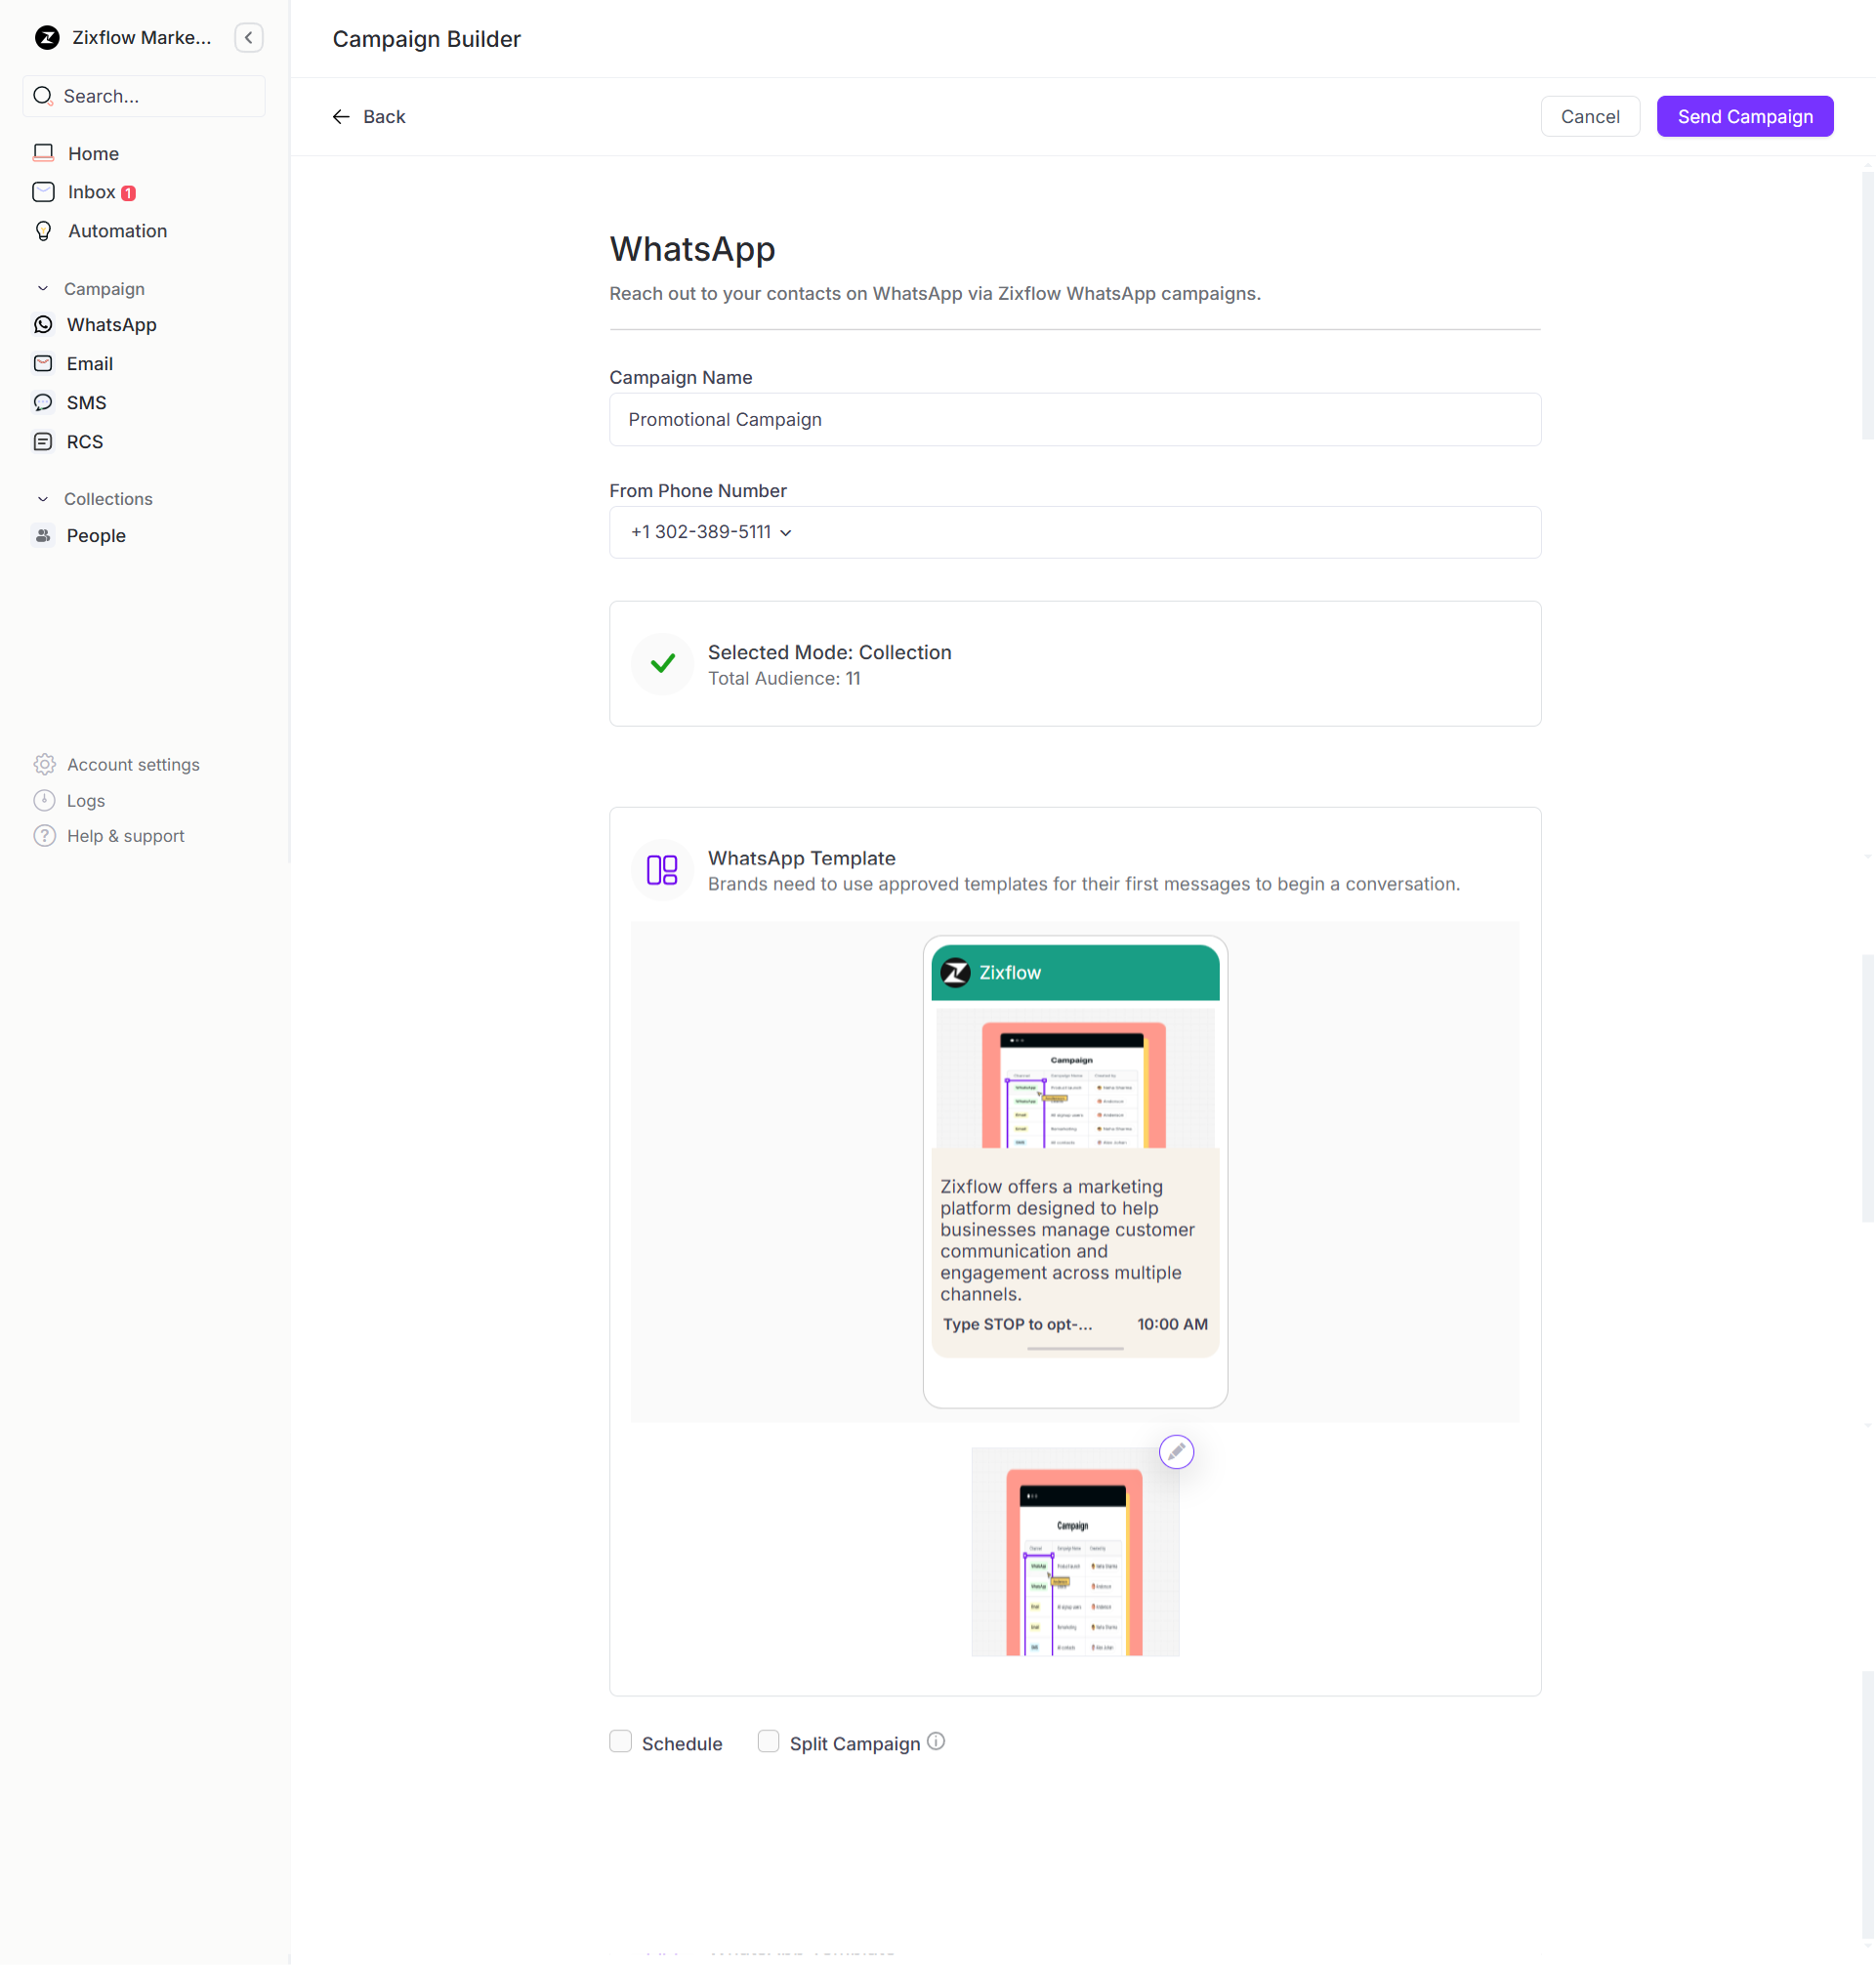Collapse the Campaign section in sidebar
Viewport: 1876px width, 1966px height.
tap(42, 288)
